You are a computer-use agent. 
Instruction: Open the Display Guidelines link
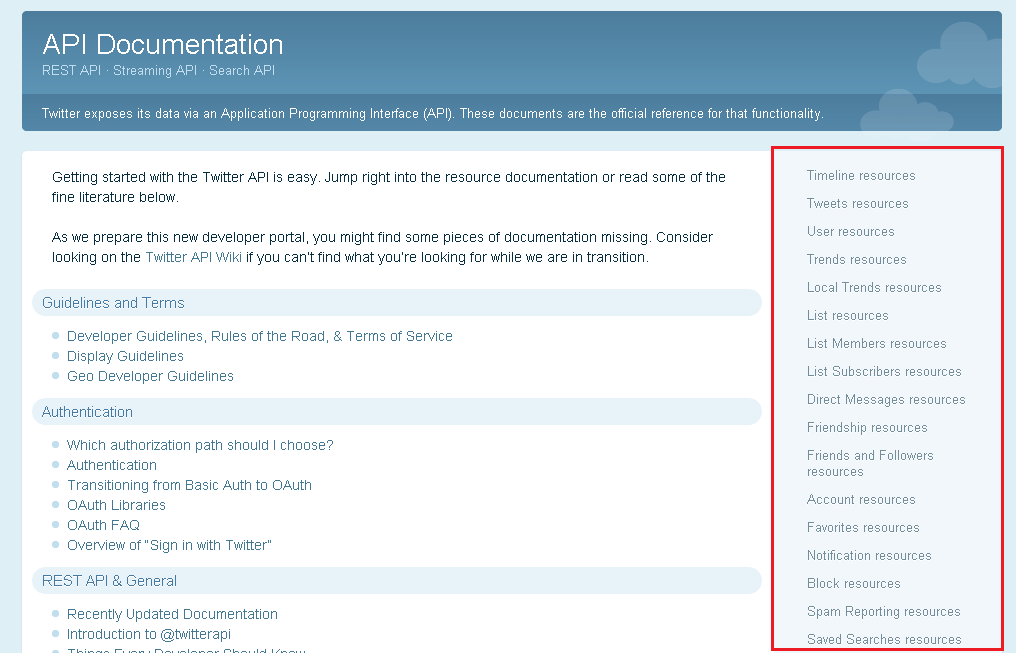point(125,356)
